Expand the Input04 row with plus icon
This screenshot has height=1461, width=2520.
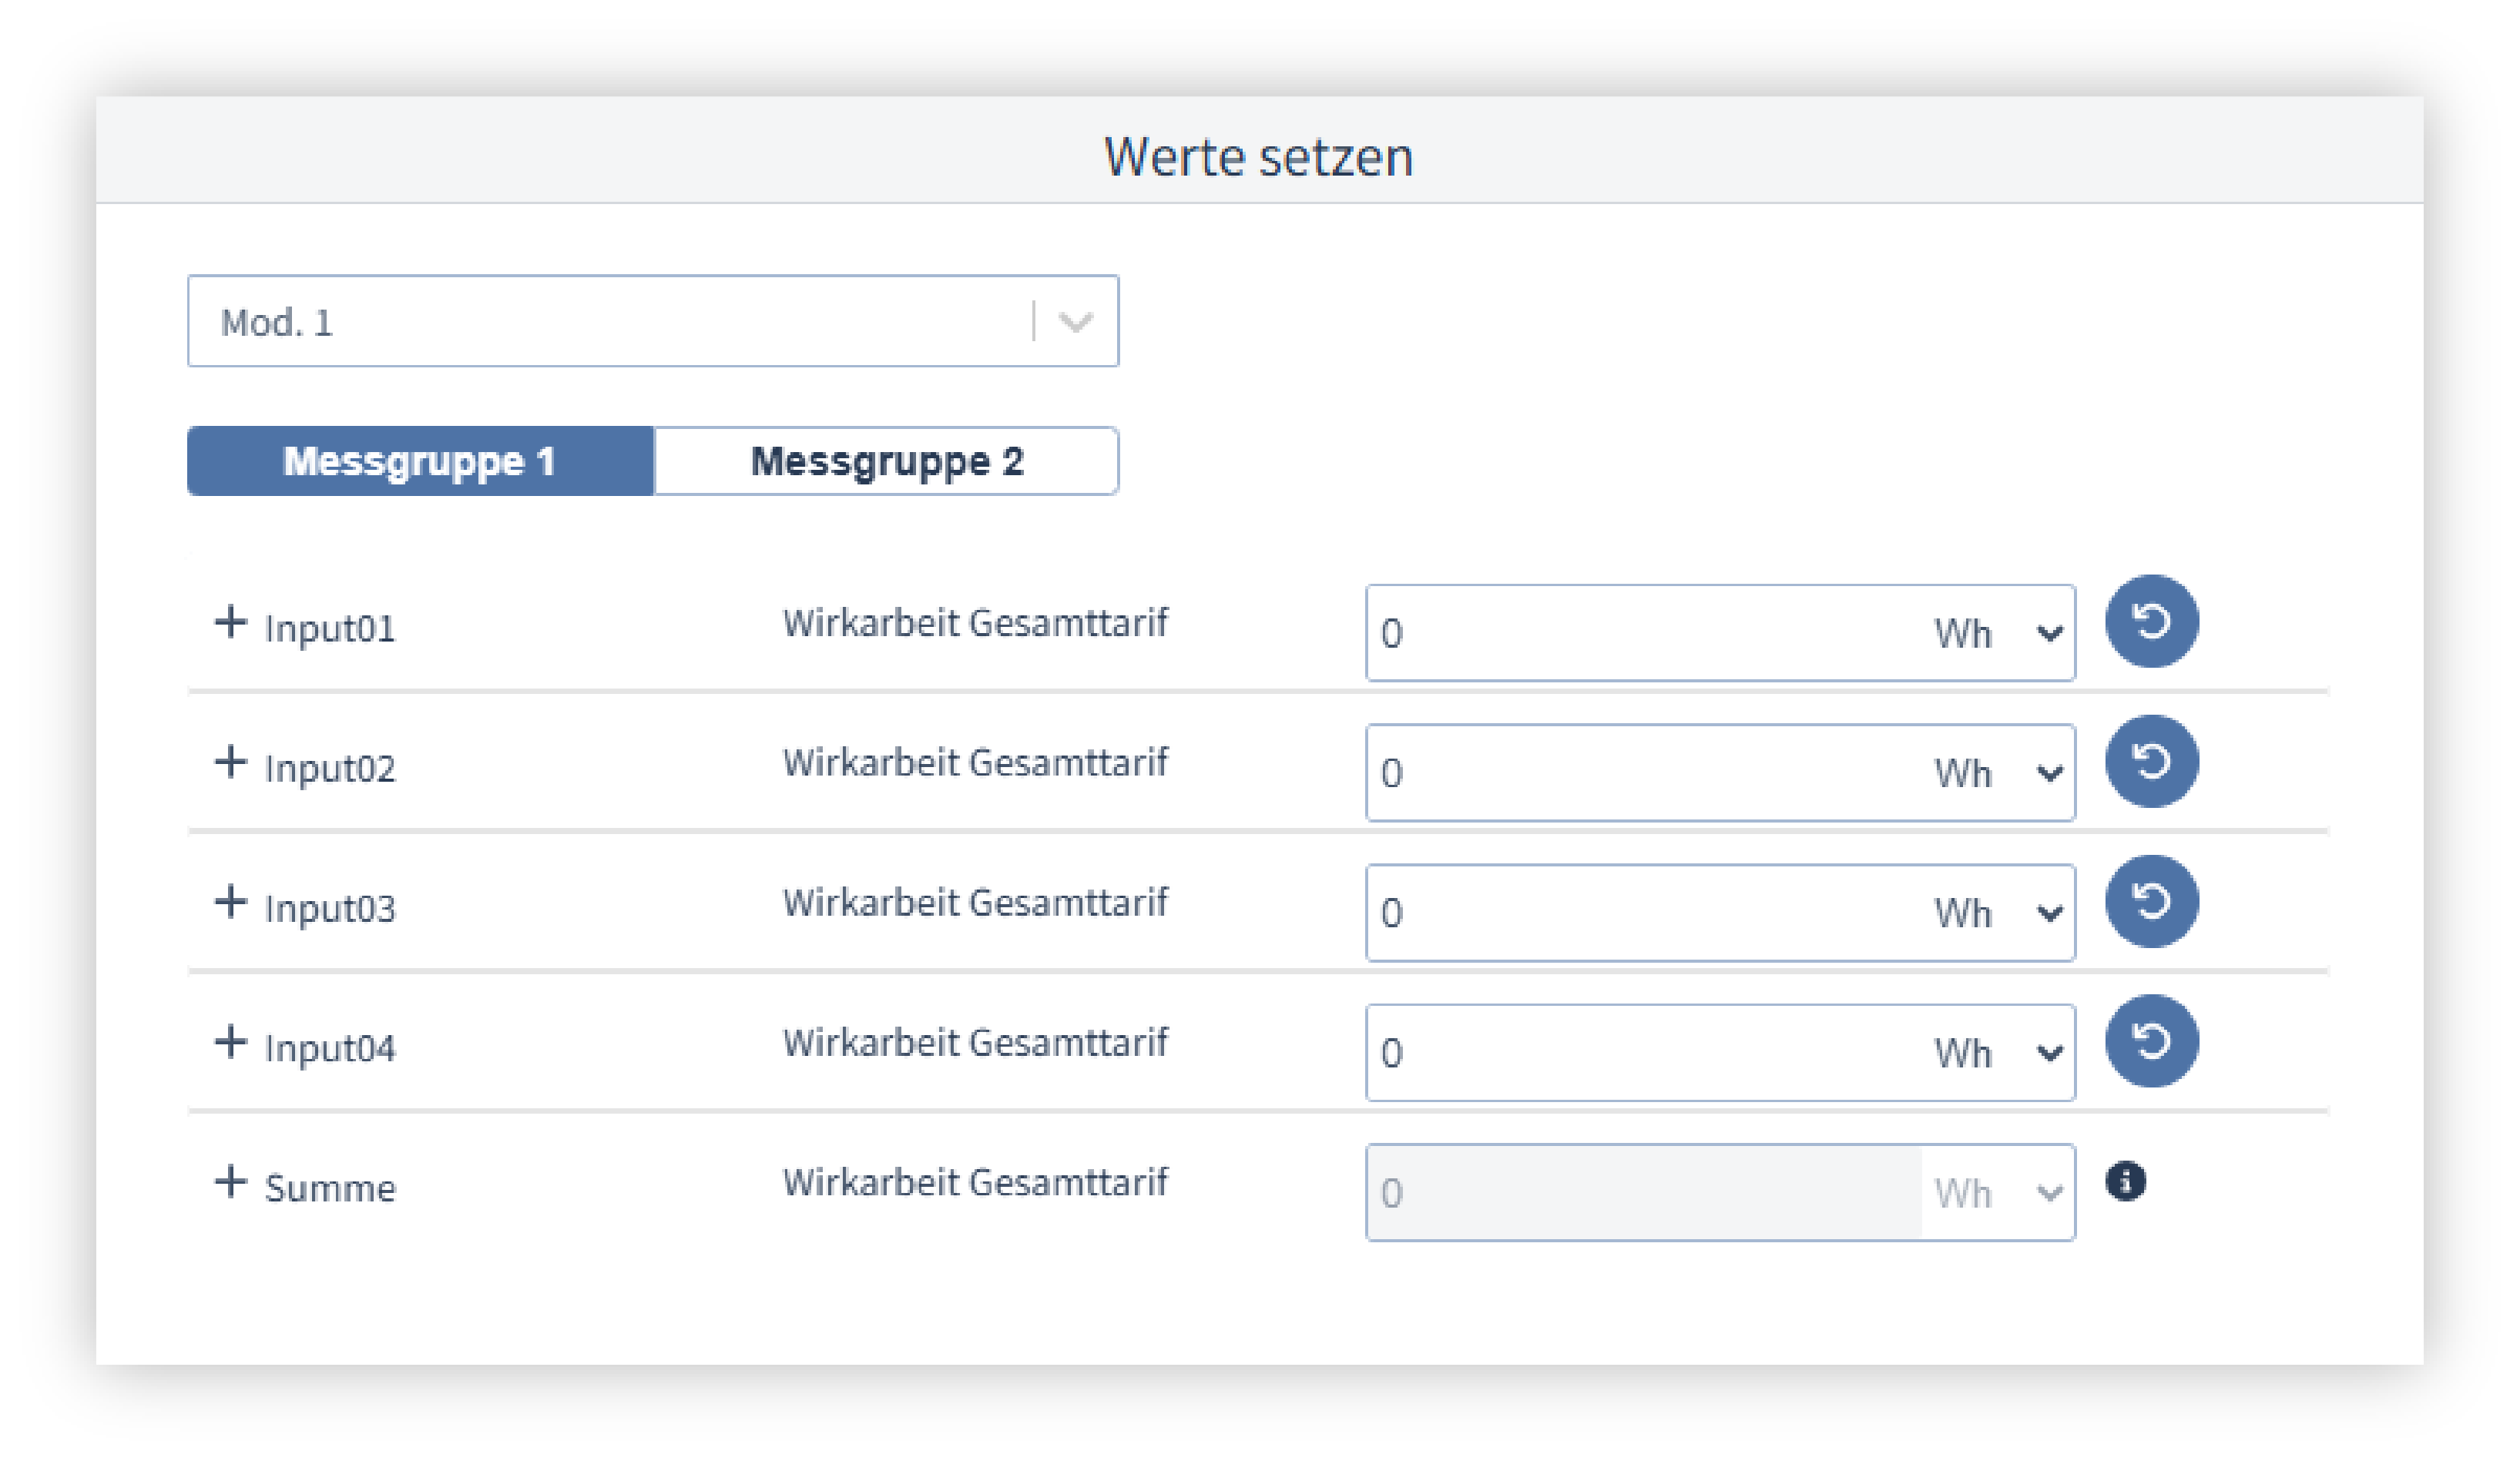click(231, 1042)
